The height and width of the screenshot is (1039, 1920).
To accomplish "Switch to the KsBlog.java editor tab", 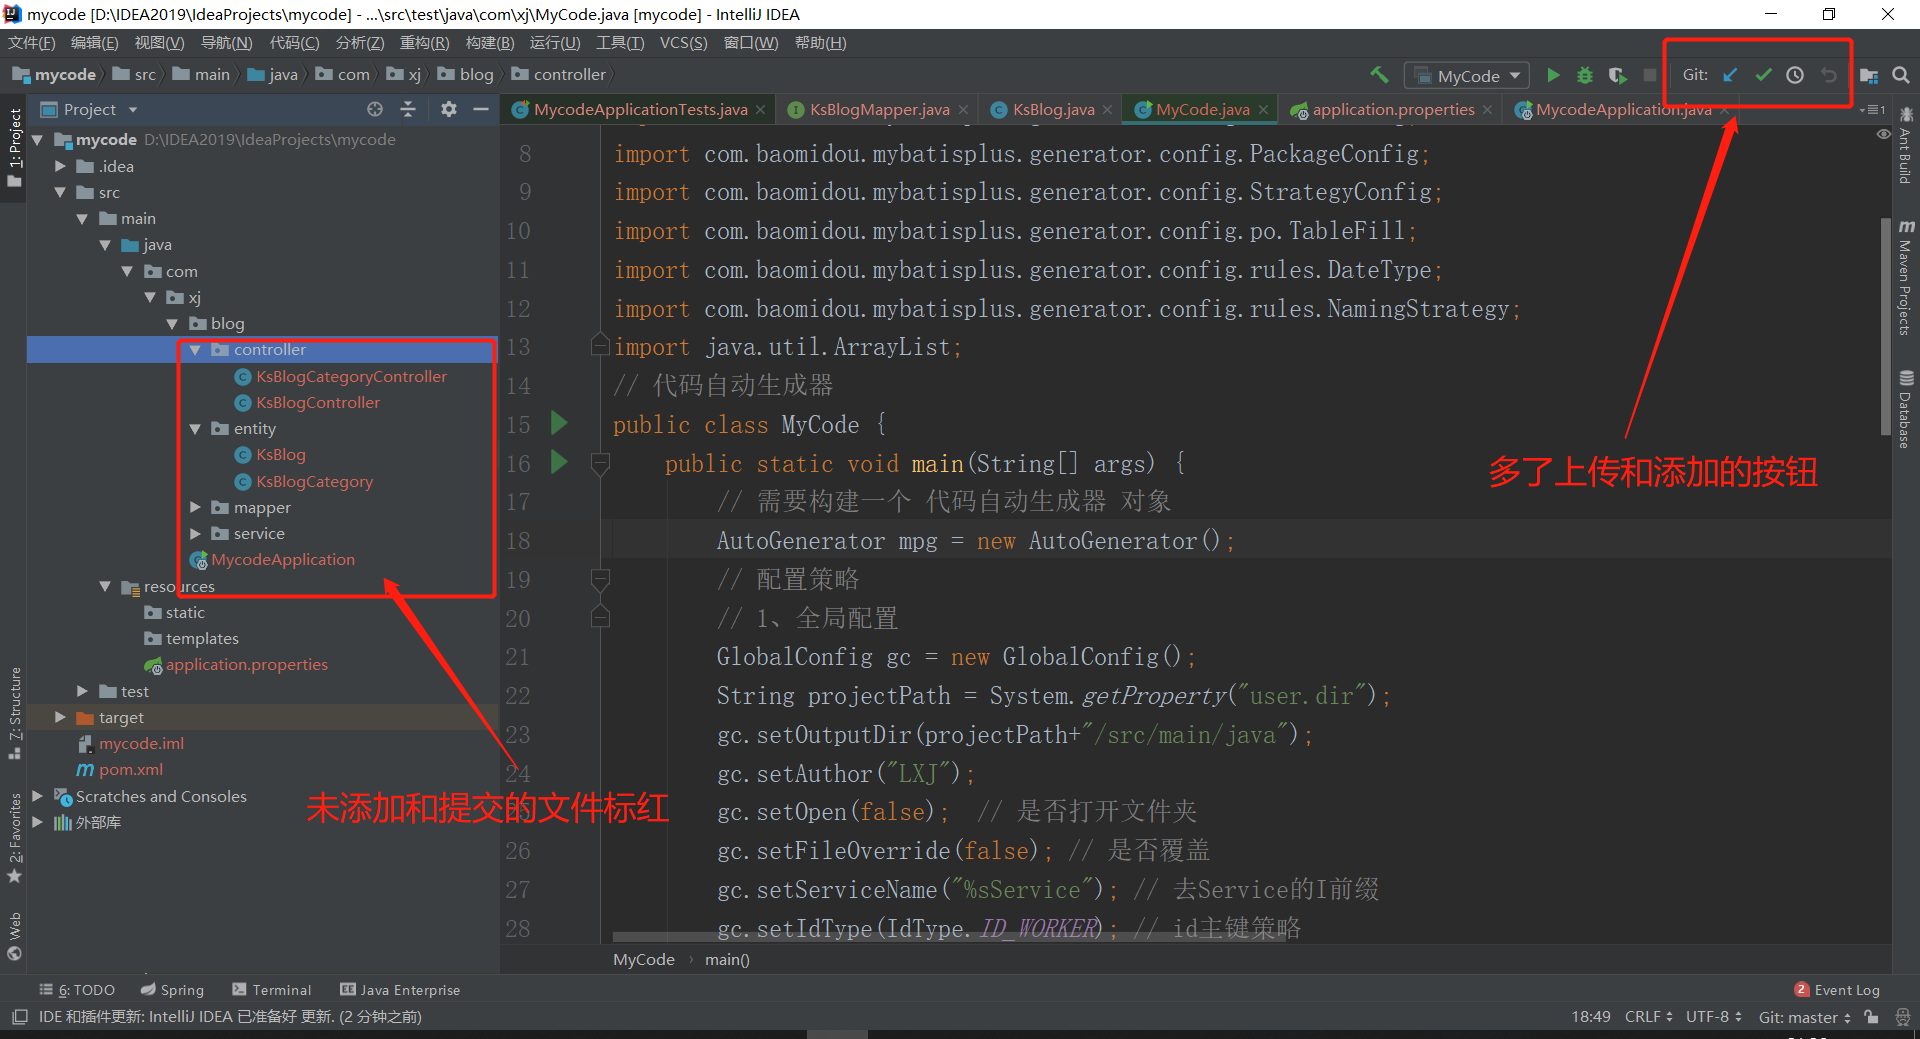I will tap(1052, 110).
